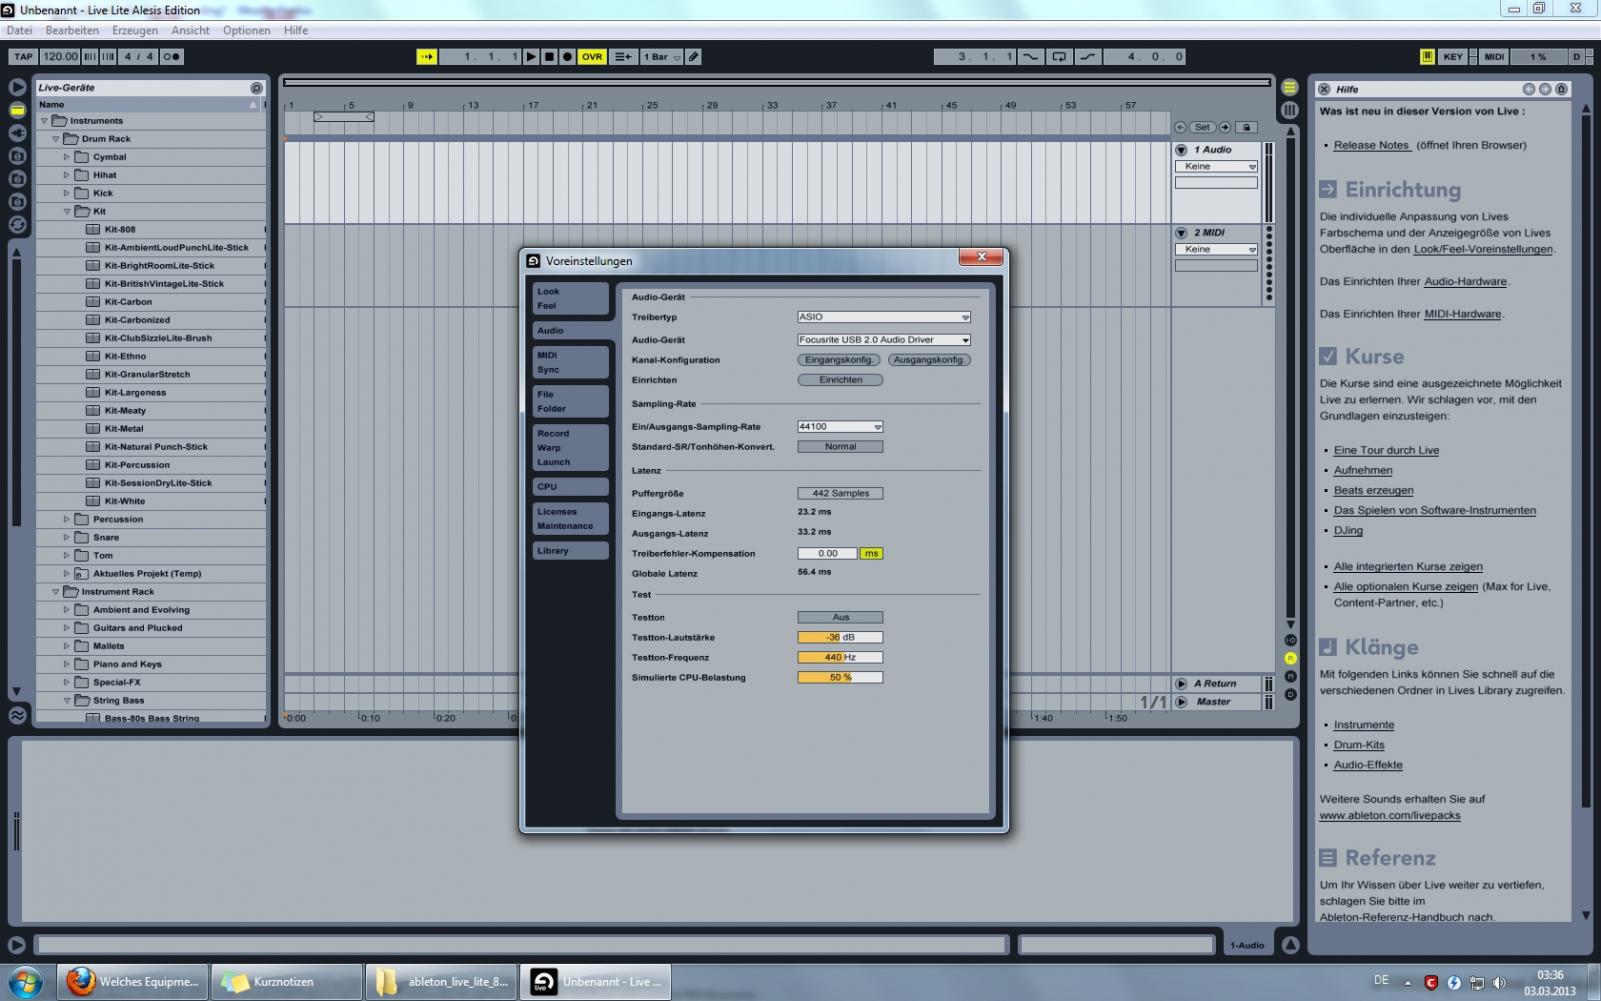Click the Treiberfehler-Kompensation 0.00 field
Viewport: 1601px width, 1001px height.
click(x=827, y=554)
